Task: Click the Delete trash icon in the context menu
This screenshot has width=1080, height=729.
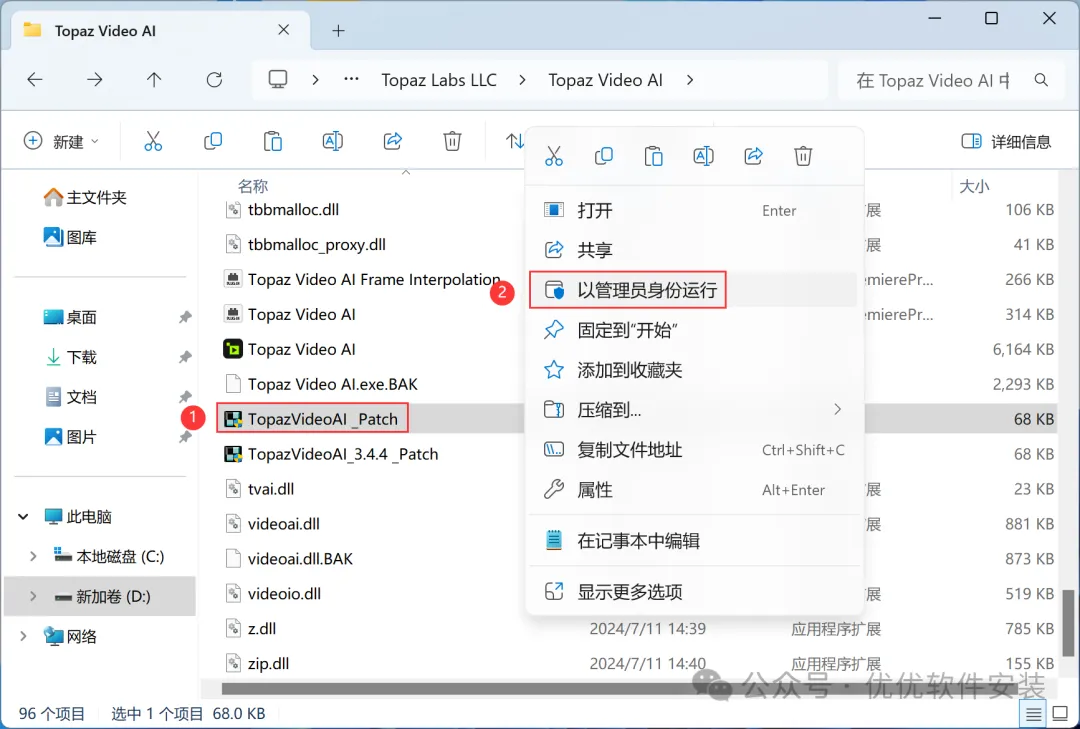Action: pos(803,156)
